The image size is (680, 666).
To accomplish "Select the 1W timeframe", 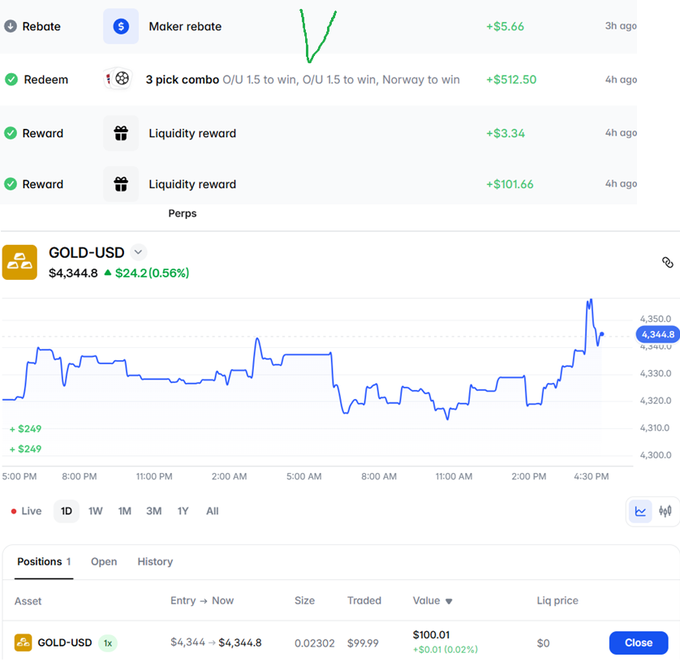I will tap(95, 511).
